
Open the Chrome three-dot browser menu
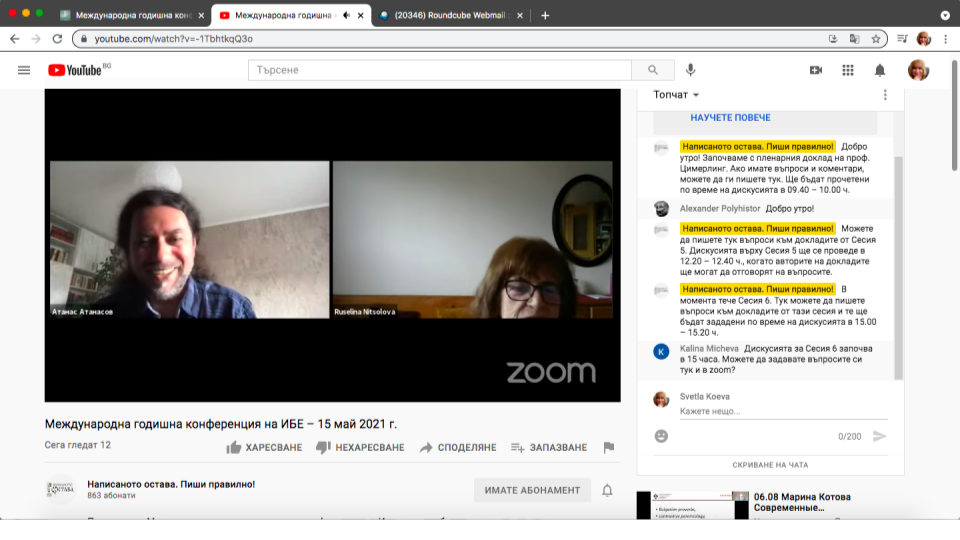tap(946, 39)
